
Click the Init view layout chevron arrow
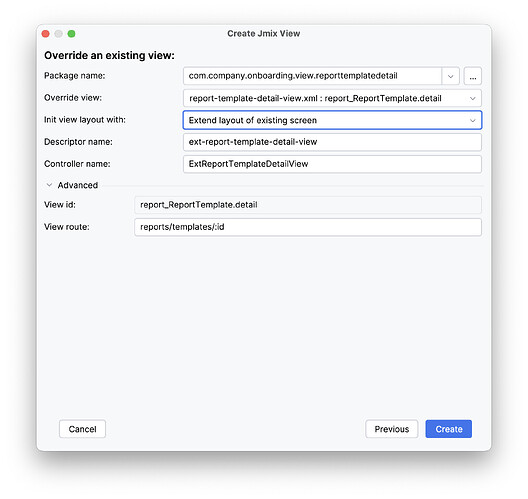[472, 121]
